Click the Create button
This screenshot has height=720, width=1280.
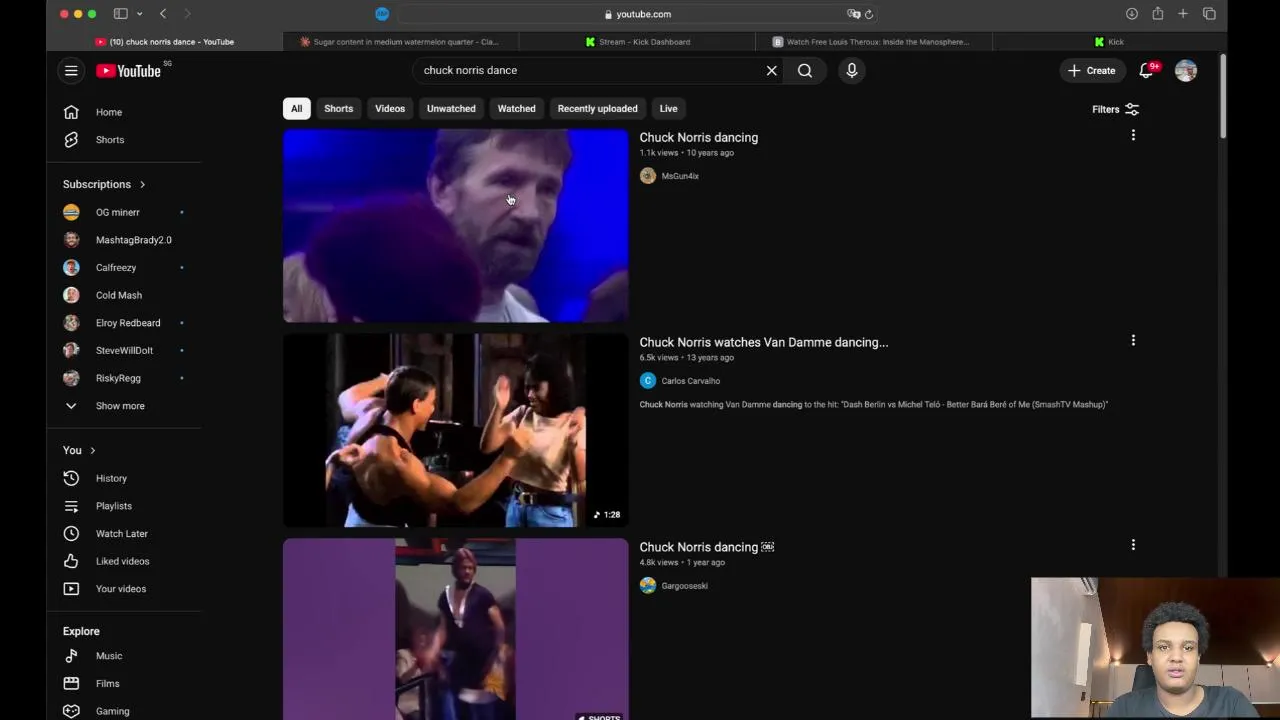click(1091, 70)
